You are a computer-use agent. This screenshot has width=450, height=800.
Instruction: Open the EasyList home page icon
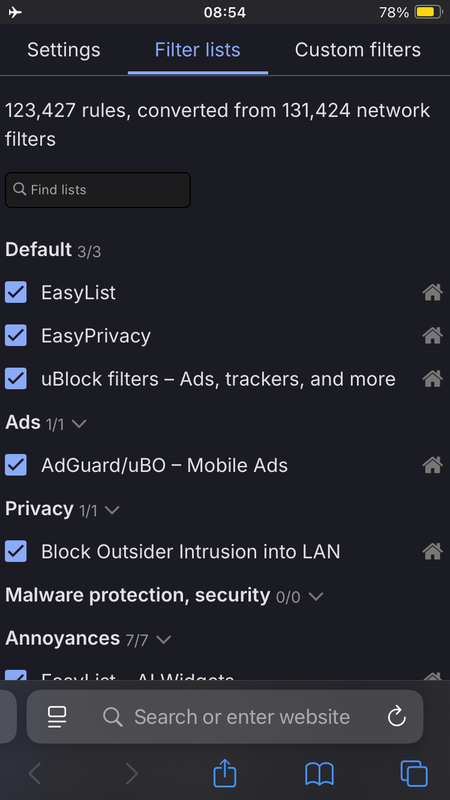click(432, 293)
